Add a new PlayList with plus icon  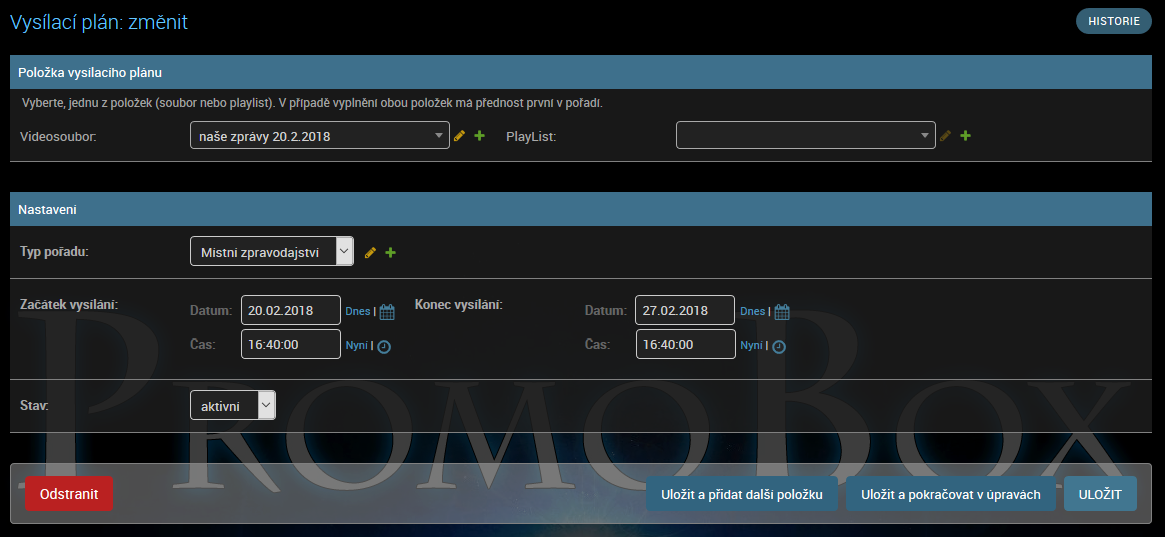pos(965,136)
